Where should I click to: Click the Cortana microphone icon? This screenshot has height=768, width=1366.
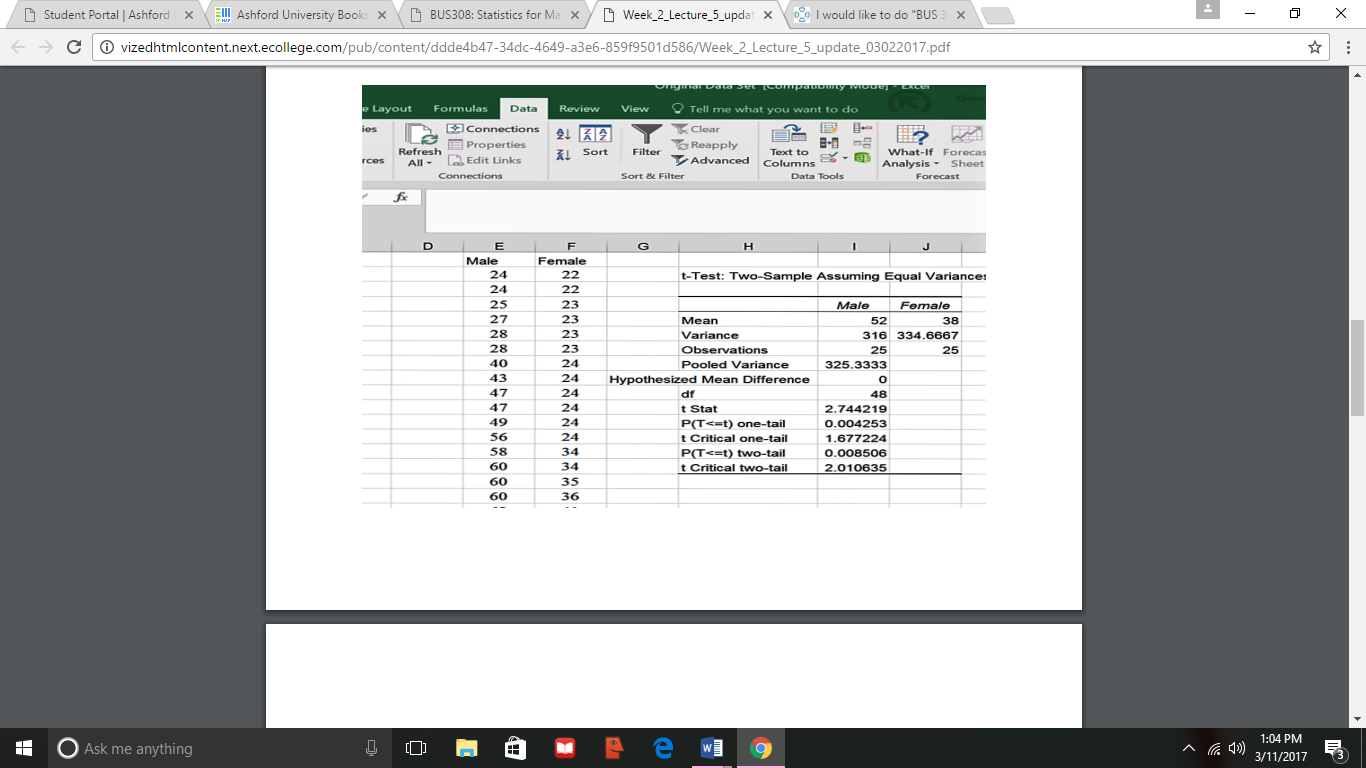(x=371, y=748)
